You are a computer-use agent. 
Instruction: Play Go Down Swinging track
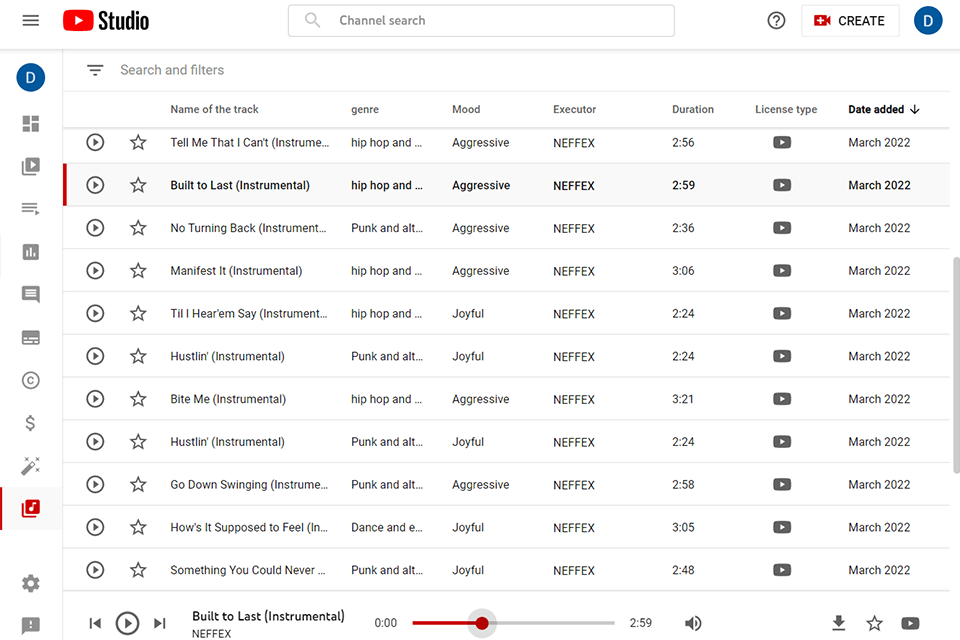coord(95,484)
